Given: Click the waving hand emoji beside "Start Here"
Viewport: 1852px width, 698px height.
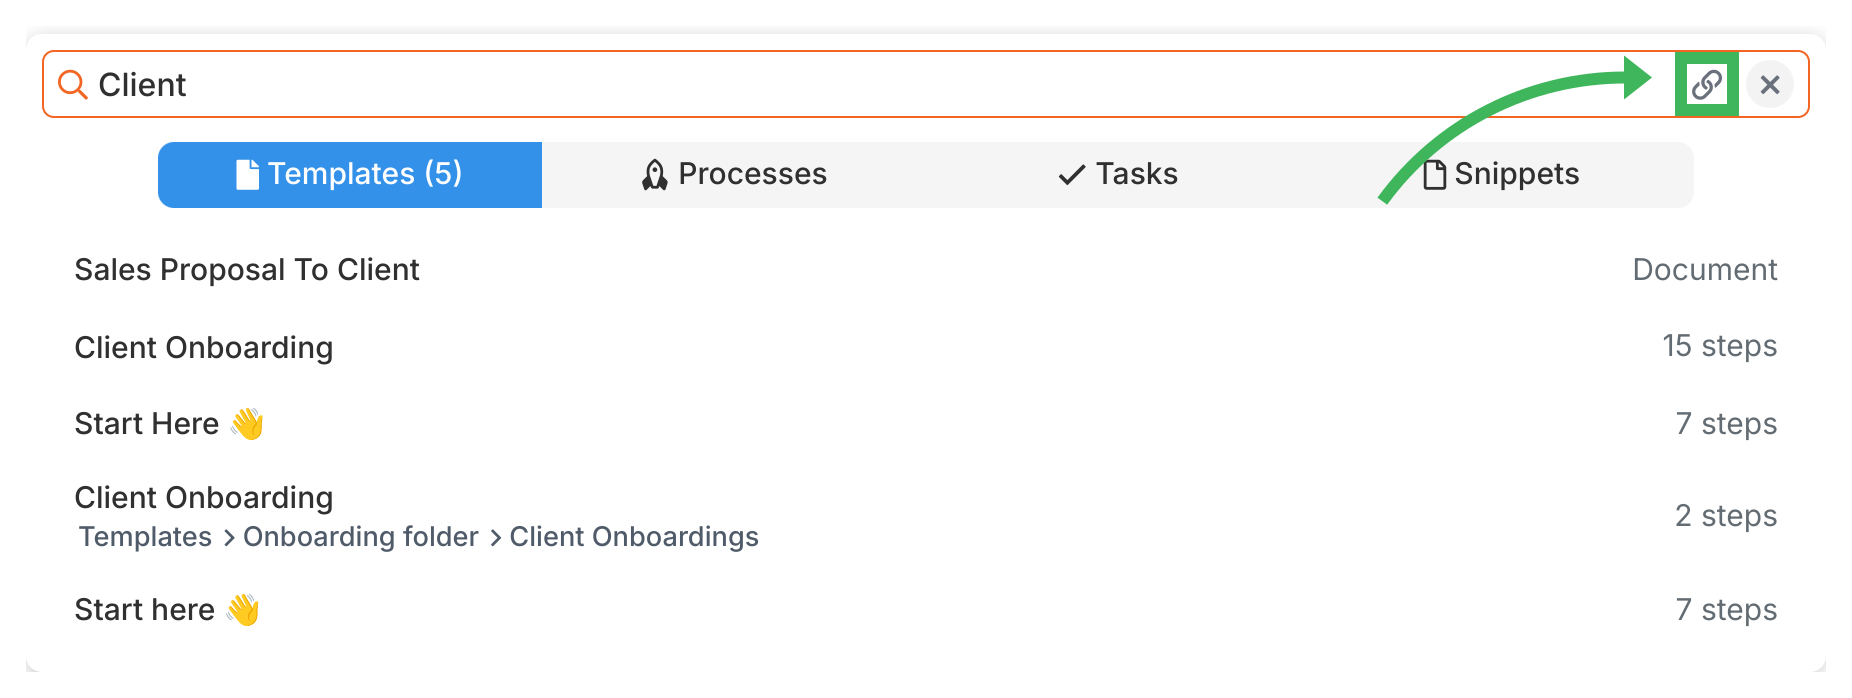Looking at the screenshot, I should point(247,424).
